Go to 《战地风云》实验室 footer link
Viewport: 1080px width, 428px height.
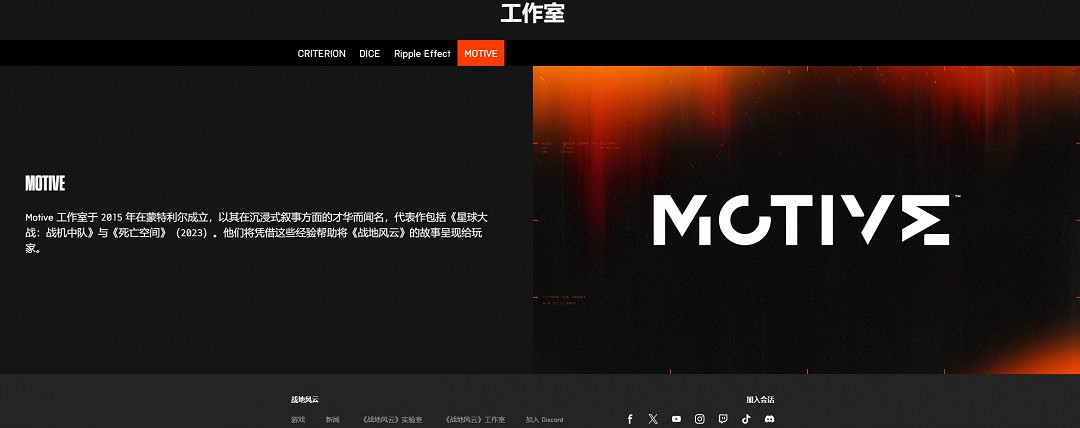point(392,420)
